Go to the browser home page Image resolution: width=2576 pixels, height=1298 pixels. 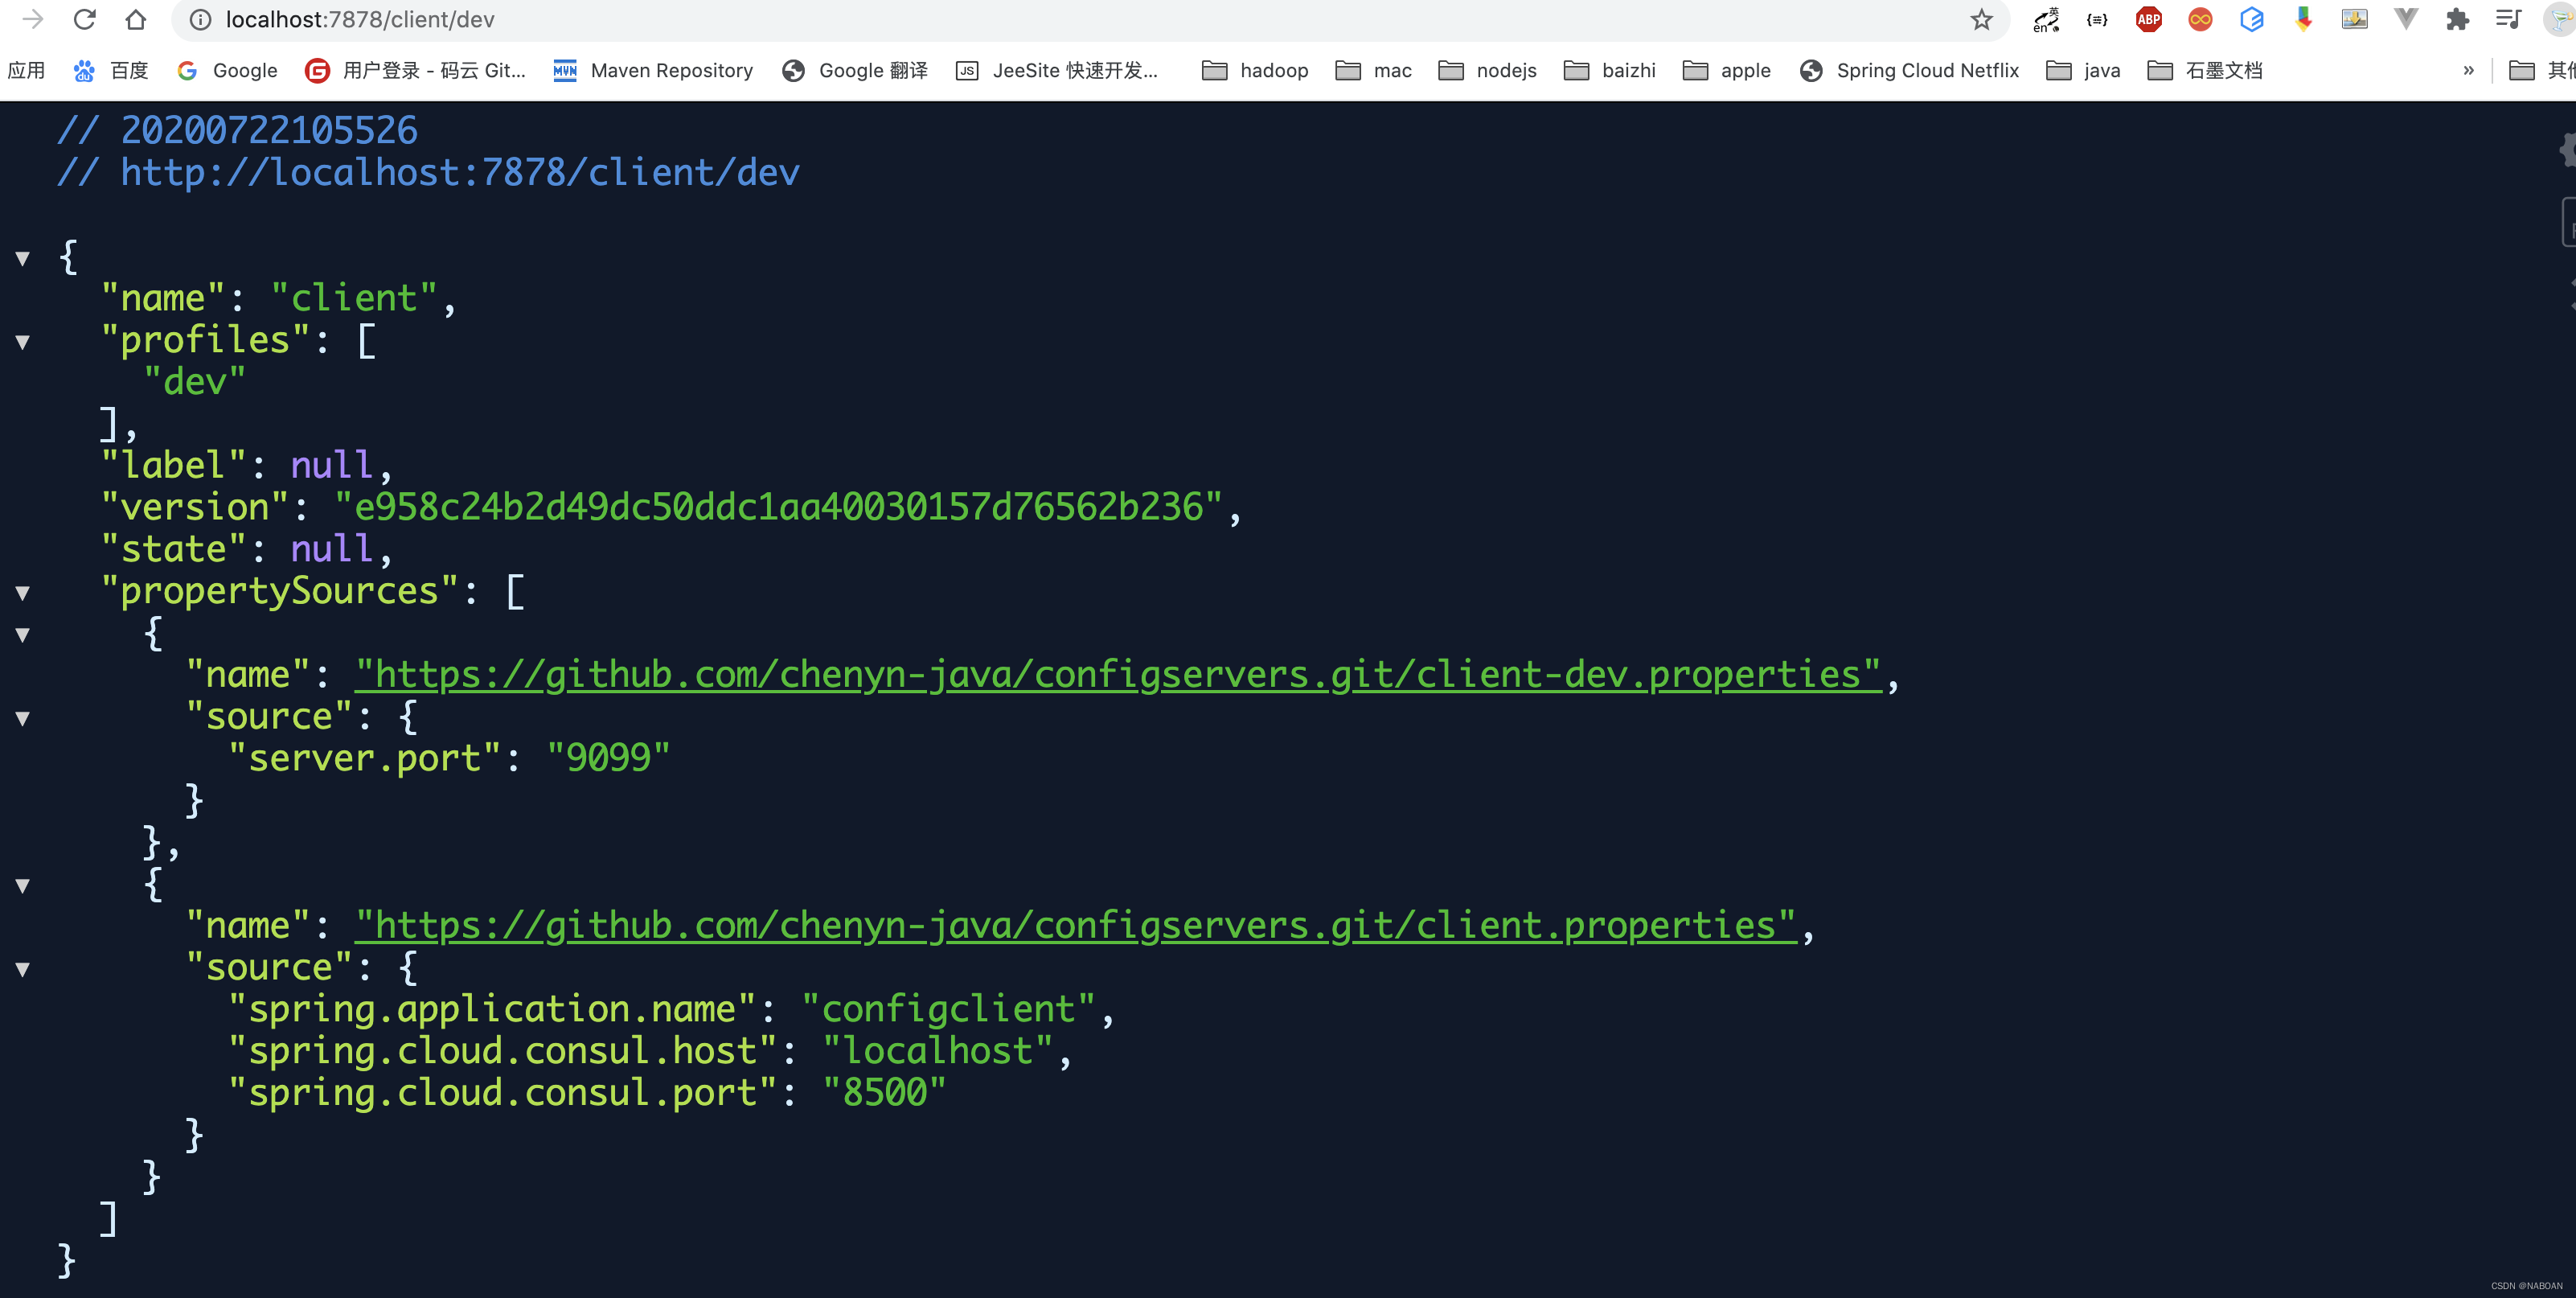pos(136,19)
